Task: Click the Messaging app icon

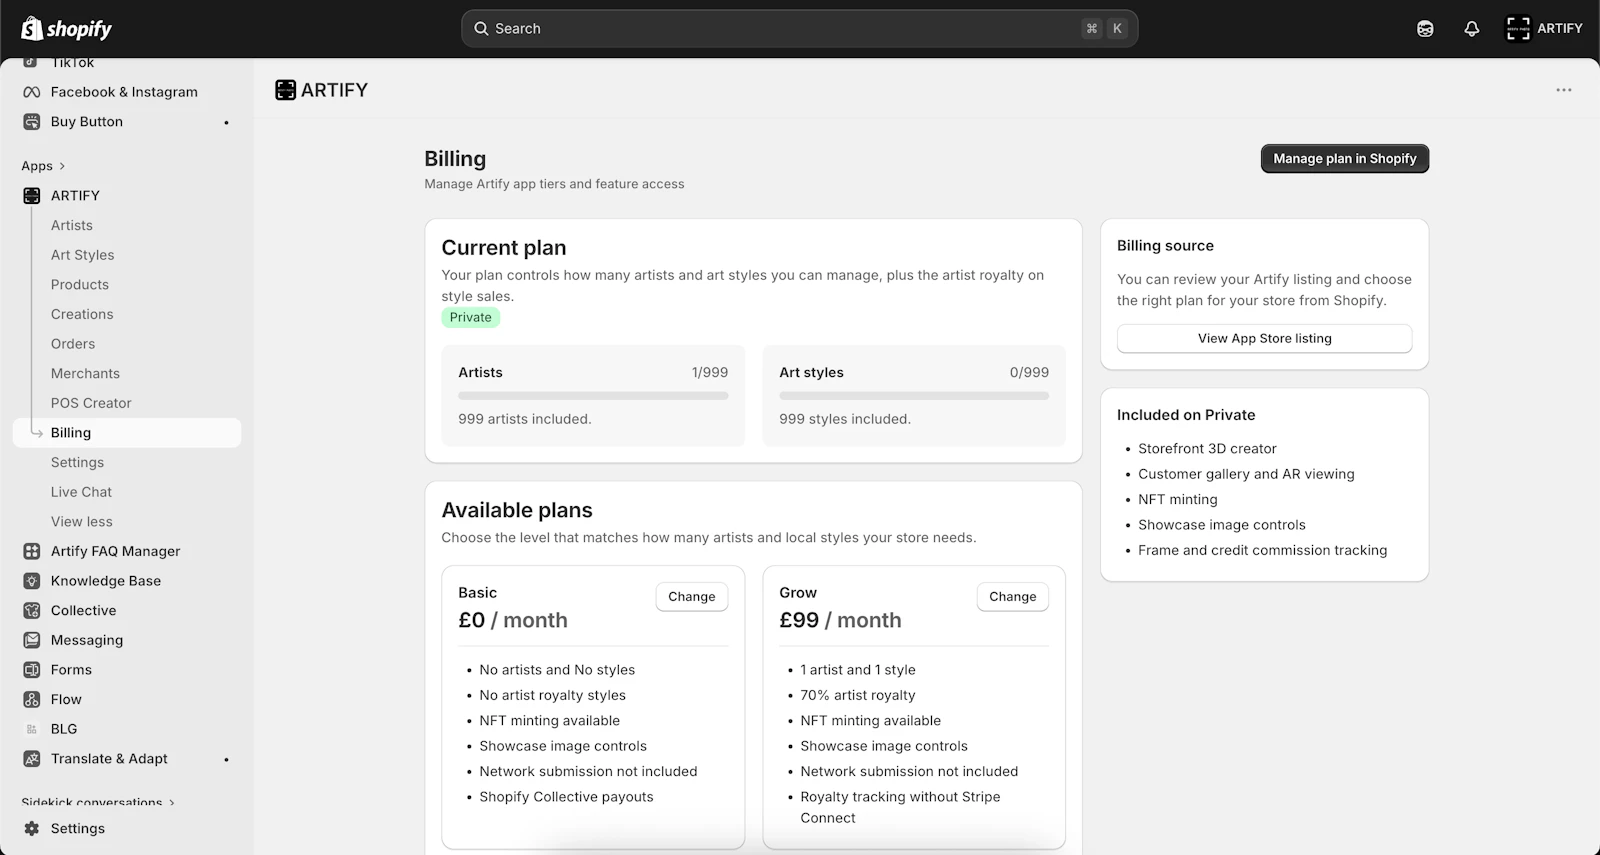Action: (32, 640)
